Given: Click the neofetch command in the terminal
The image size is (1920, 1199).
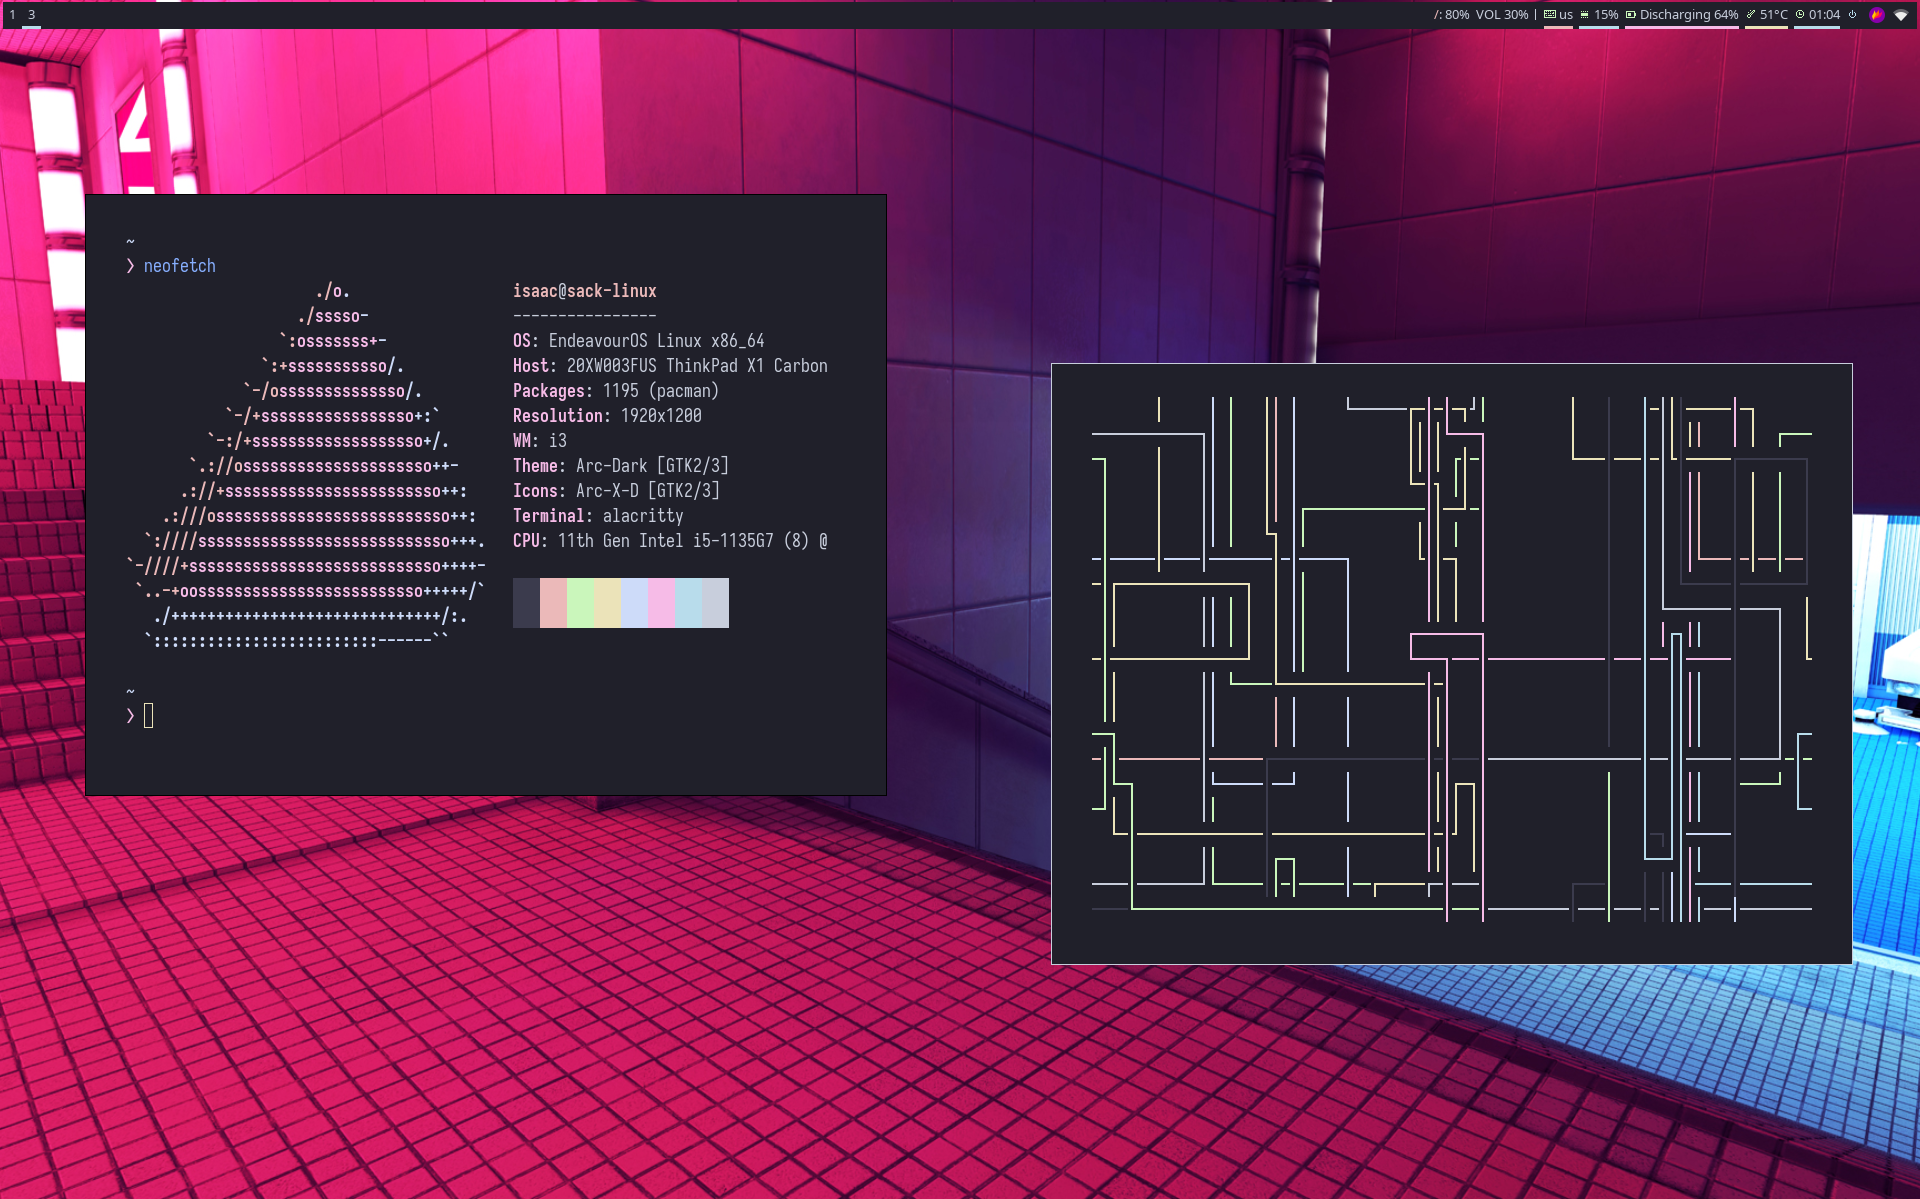Looking at the screenshot, I should (180, 265).
